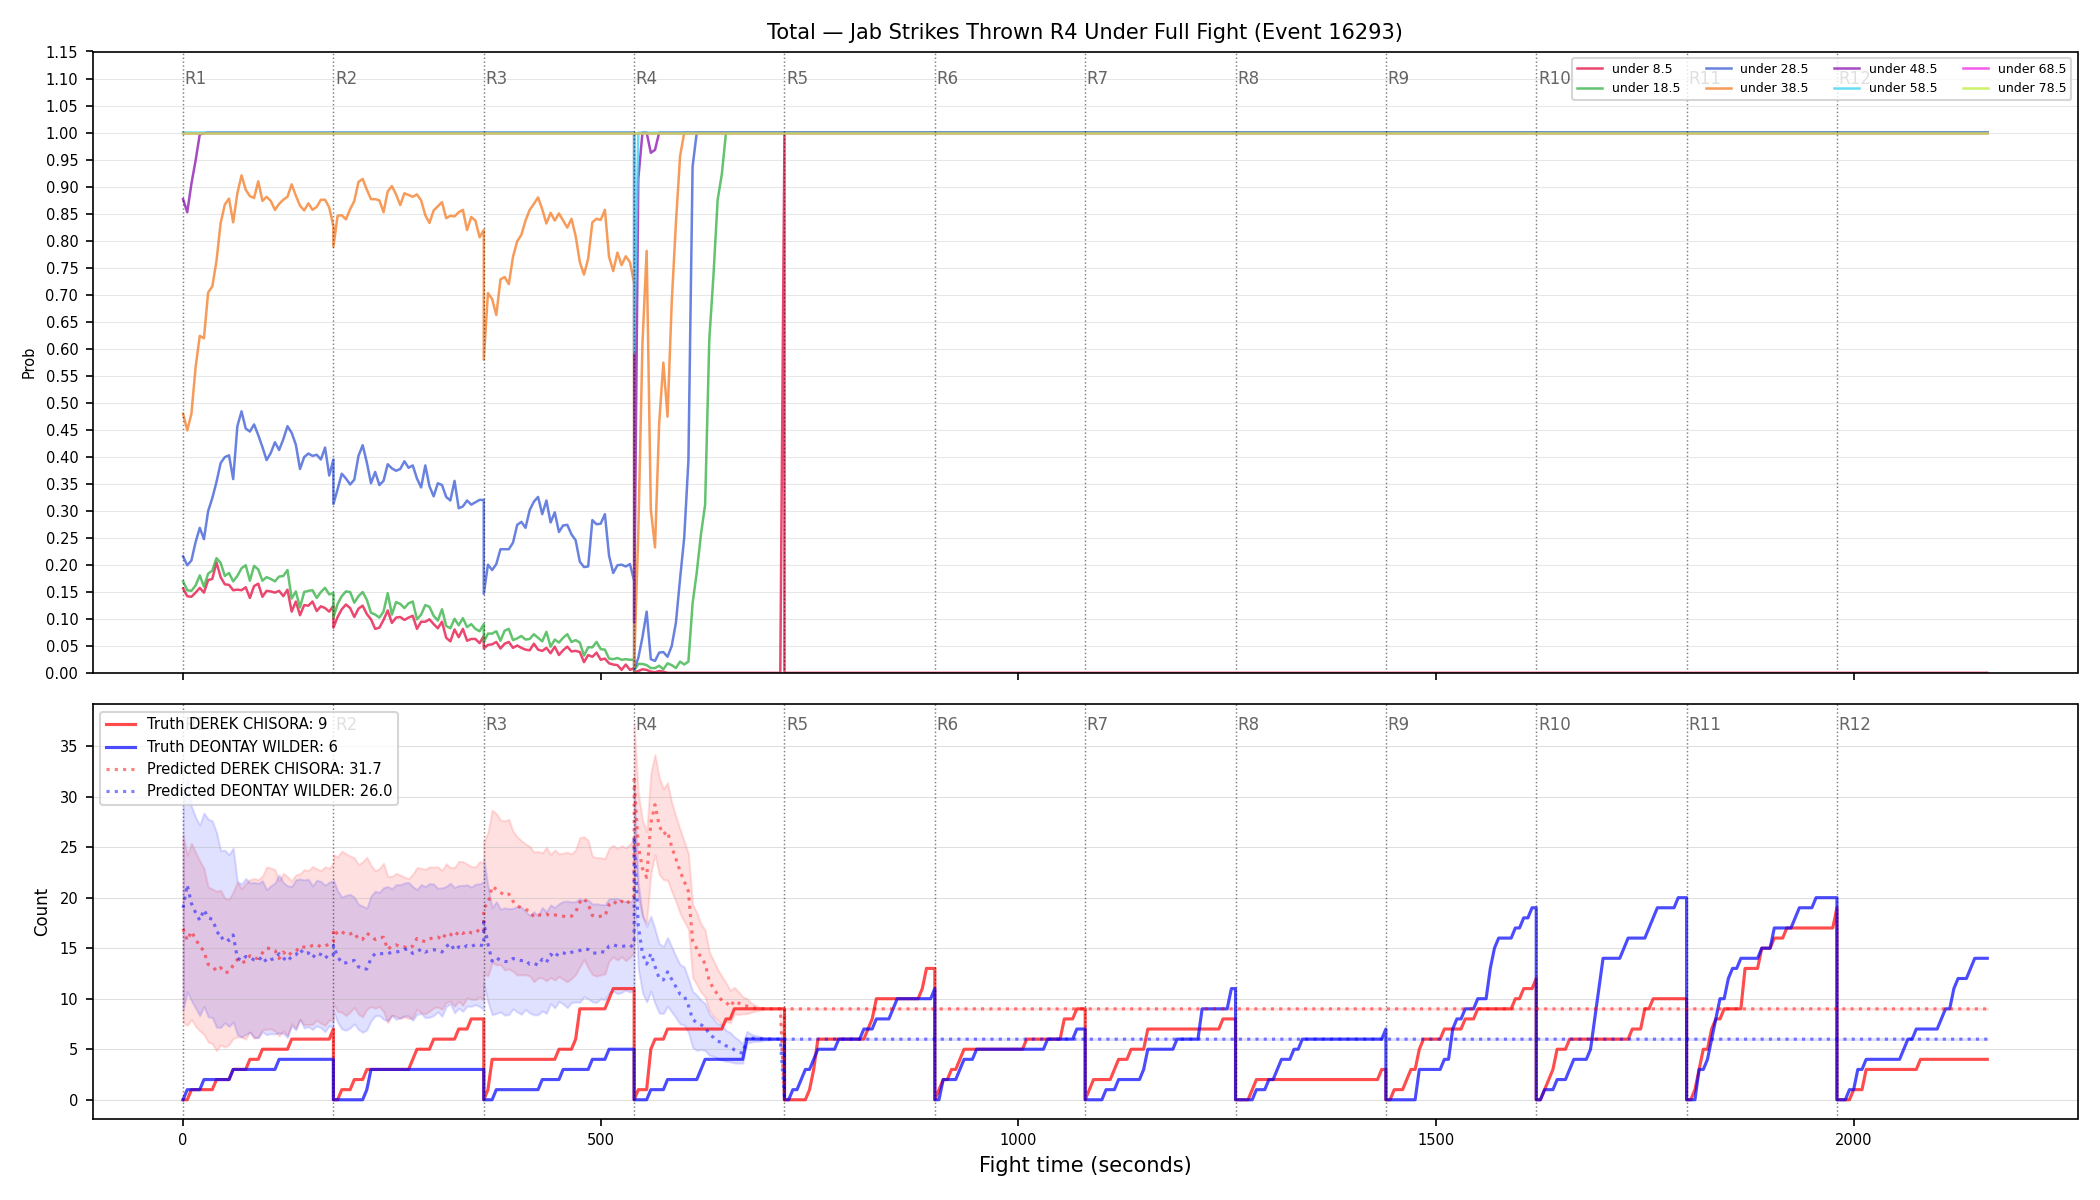Image resolution: width=2100 pixels, height=1200 pixels.
Task: Click the R2 round marker in probability chart
Action: pyautogui.click(x=346, y=78)
